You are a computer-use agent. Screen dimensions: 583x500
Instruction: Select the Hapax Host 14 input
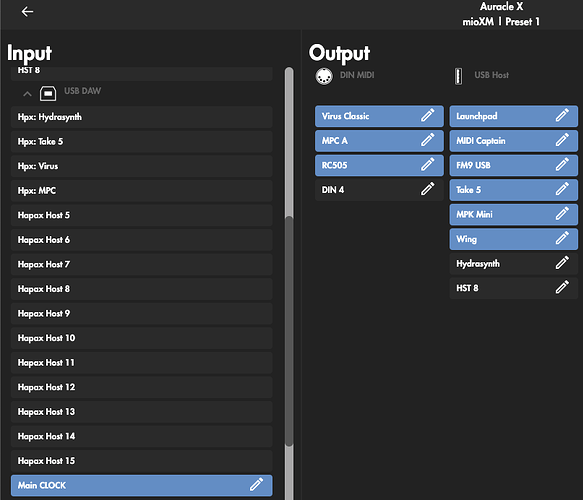[x=142, y=436]
